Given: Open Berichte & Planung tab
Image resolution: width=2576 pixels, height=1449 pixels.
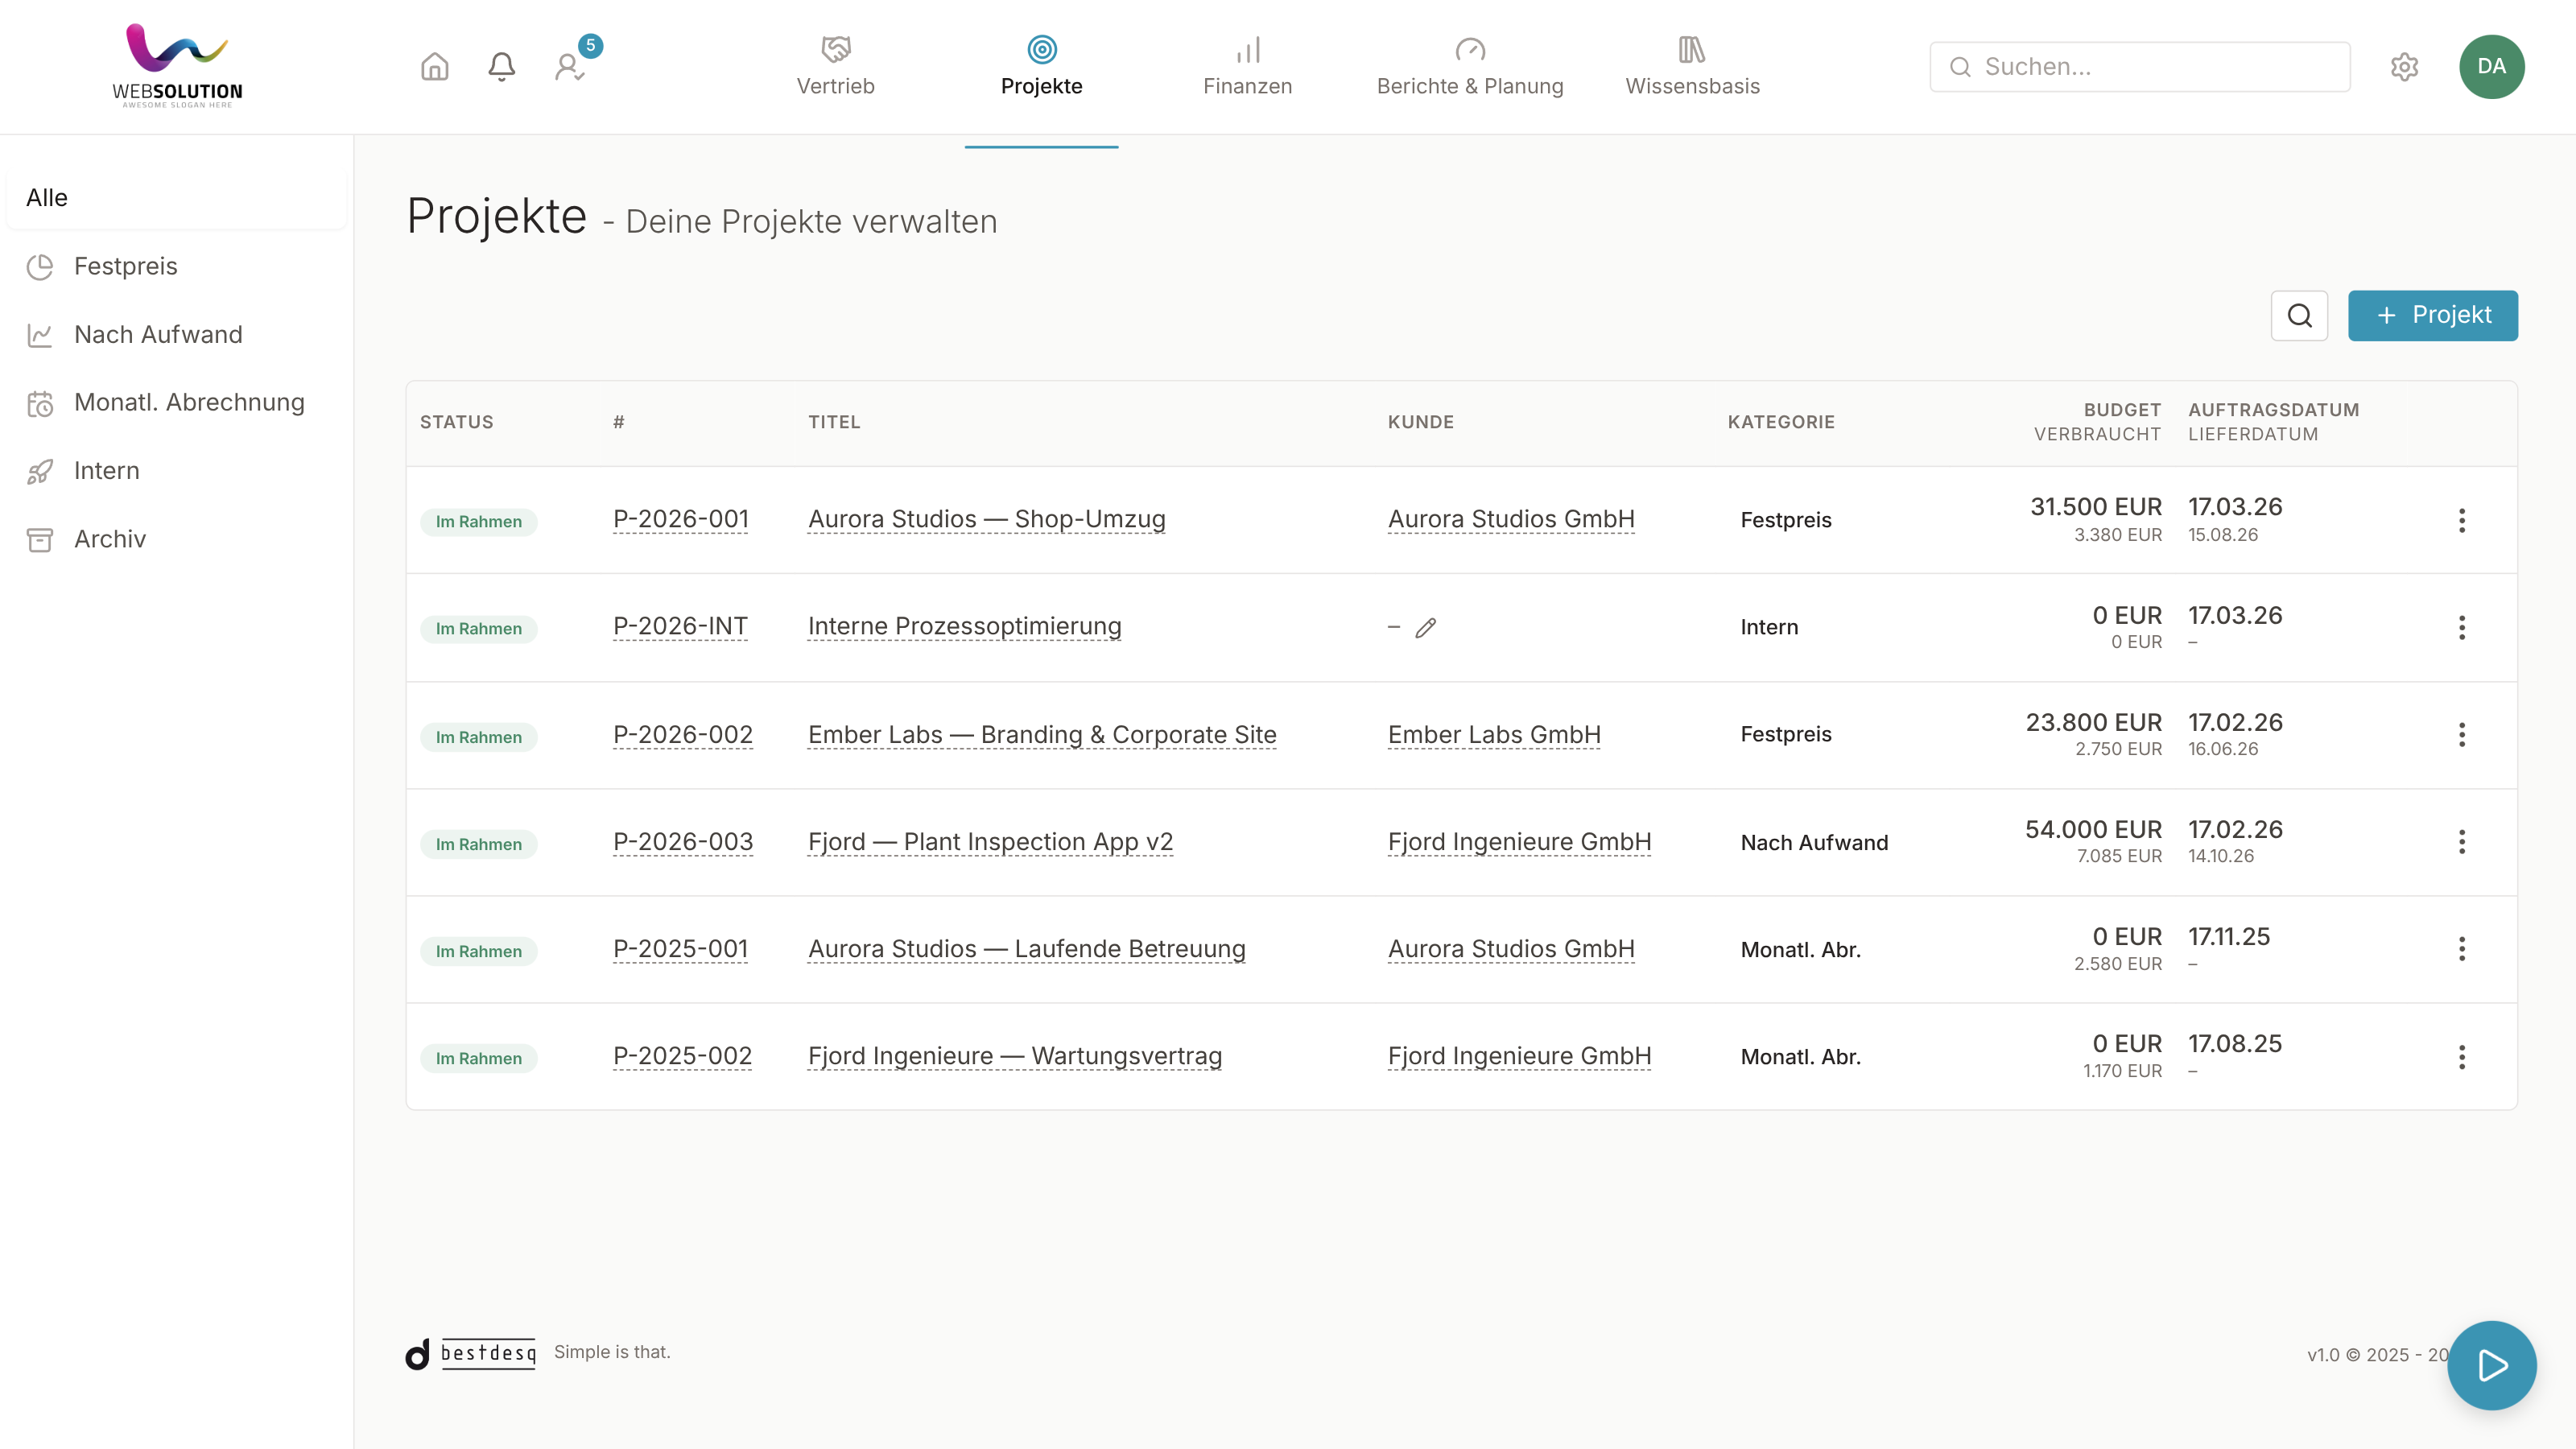Looking at the screenshot, I should point(1469,67).
